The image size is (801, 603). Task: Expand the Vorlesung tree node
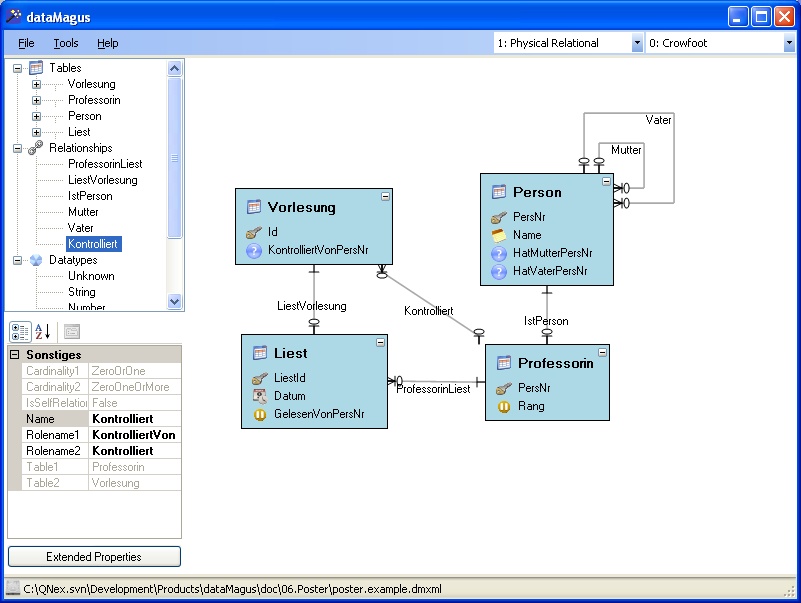(x=36, y=84)
